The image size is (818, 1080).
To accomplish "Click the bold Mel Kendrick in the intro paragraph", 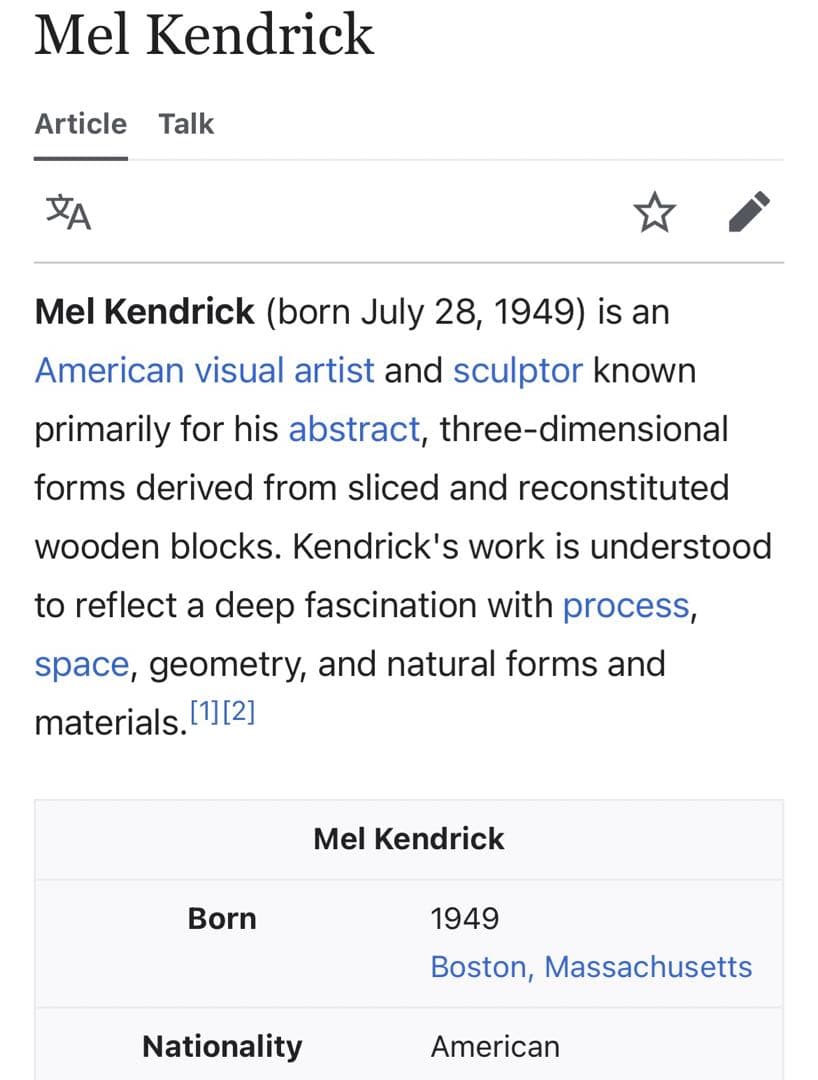I will coord(144,312).
